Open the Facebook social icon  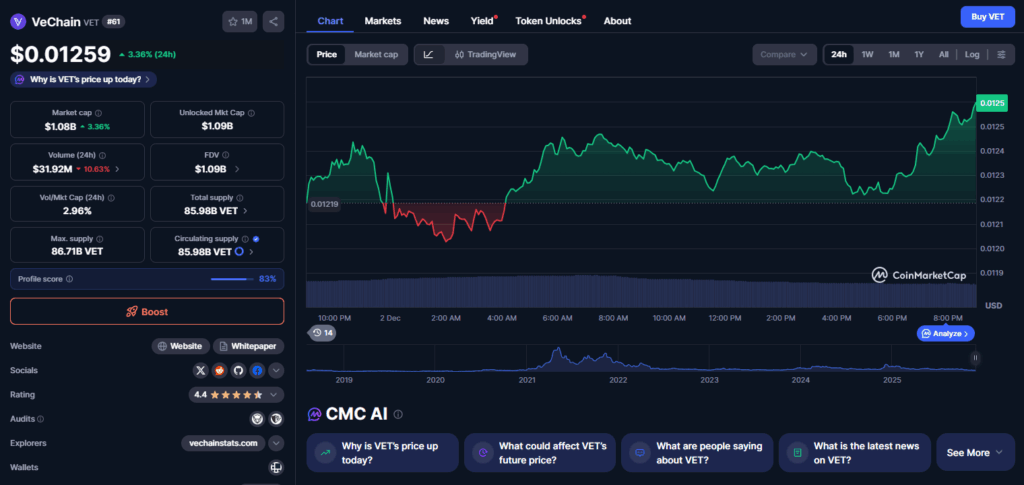click(257, 370)
